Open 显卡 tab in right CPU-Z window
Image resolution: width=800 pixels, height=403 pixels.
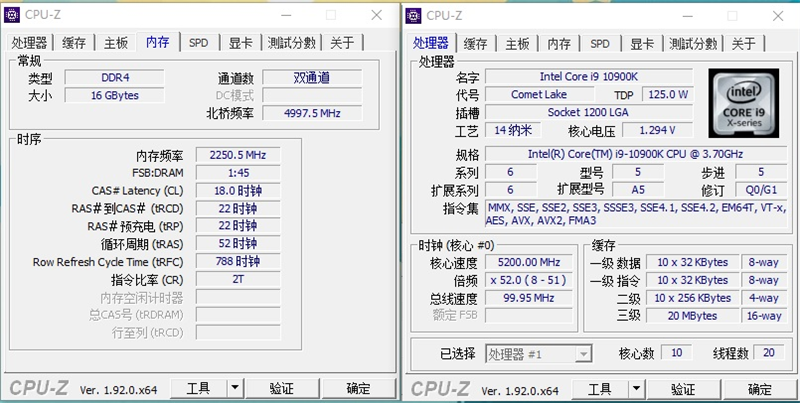(642, 43)
